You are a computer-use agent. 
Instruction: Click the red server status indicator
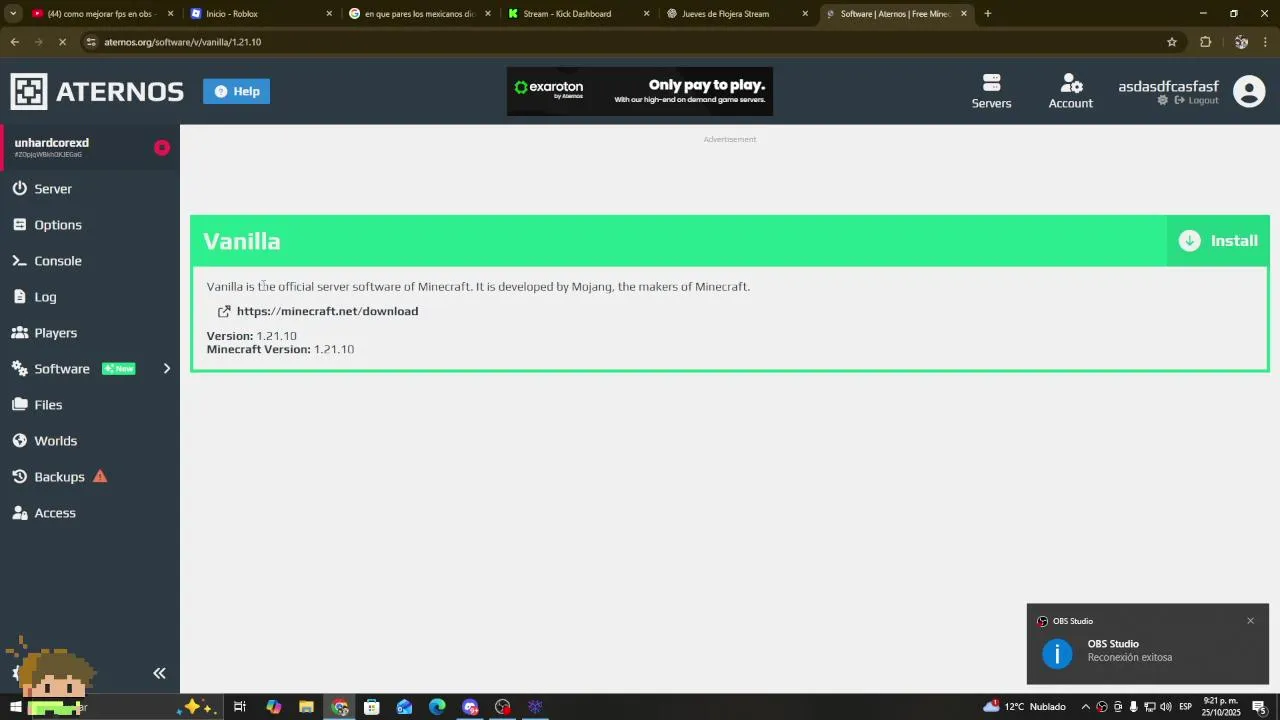[162, 148]
